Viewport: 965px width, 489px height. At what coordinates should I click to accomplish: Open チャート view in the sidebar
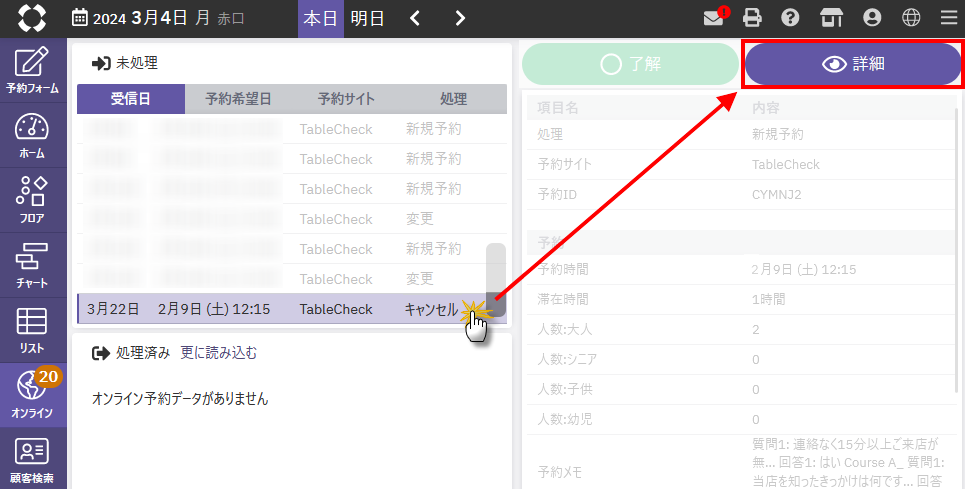click(x=33, y=265)
